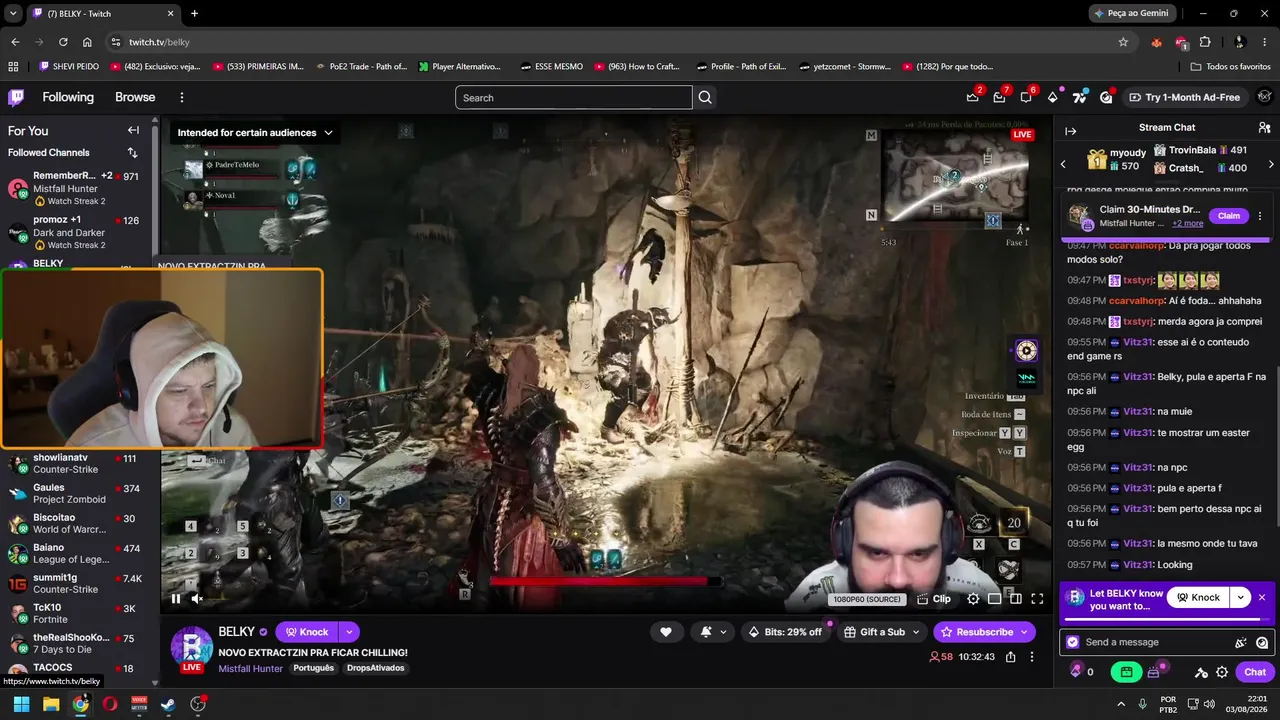The height and width of the screenshot is (720, 1280).
Task: Click Knock in the chat banner
Action: (x=1198, y=597)
